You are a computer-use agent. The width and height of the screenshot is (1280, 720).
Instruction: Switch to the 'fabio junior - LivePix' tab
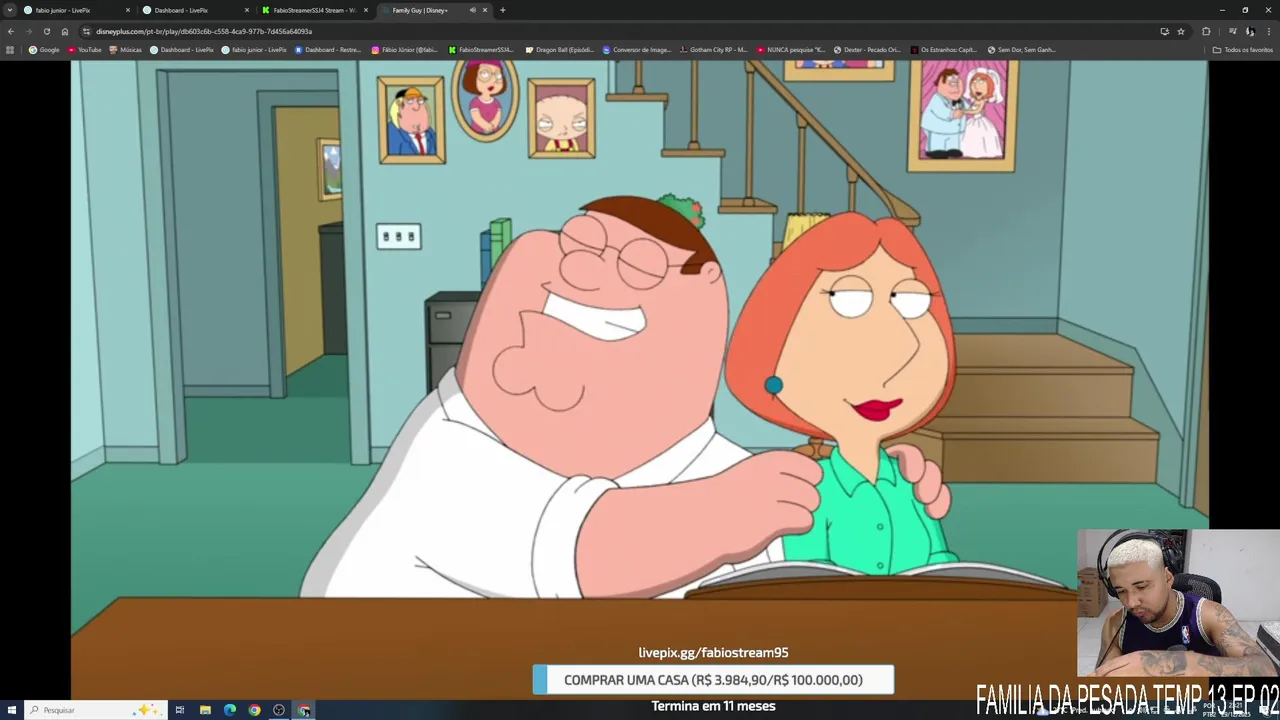75,10
